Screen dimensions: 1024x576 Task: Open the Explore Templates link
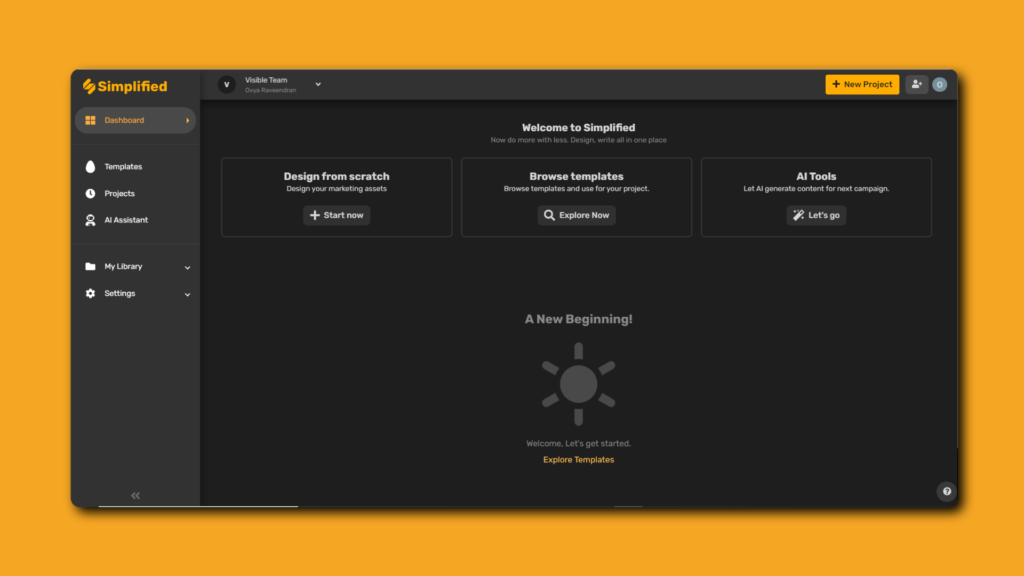(x=579, y=460)
